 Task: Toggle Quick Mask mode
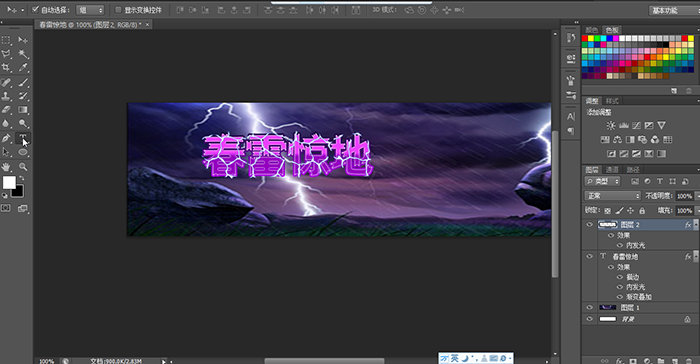[x=6, y=209]
